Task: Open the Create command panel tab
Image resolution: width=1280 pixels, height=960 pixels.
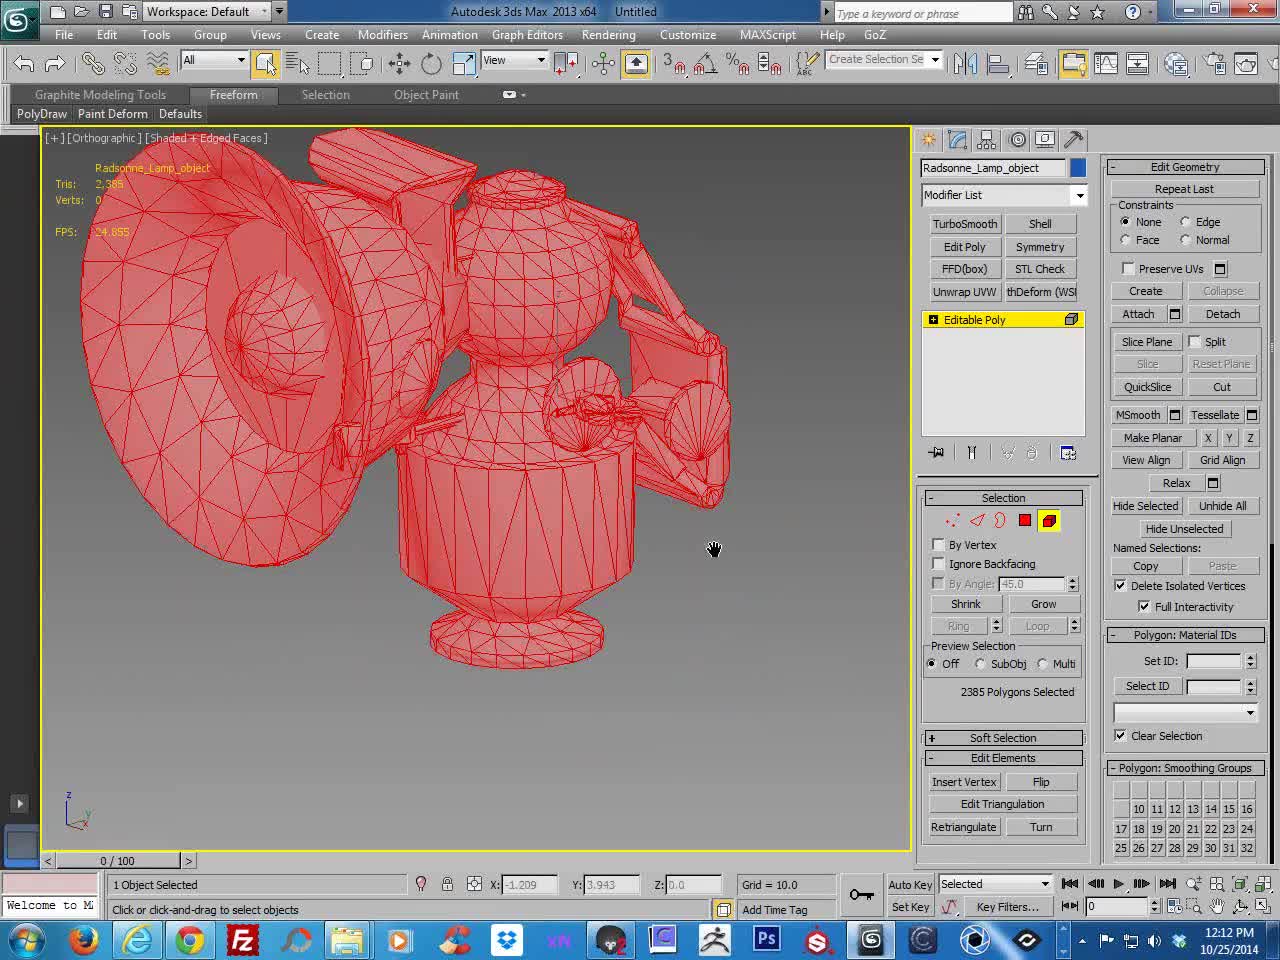Action: click(929, 140)
